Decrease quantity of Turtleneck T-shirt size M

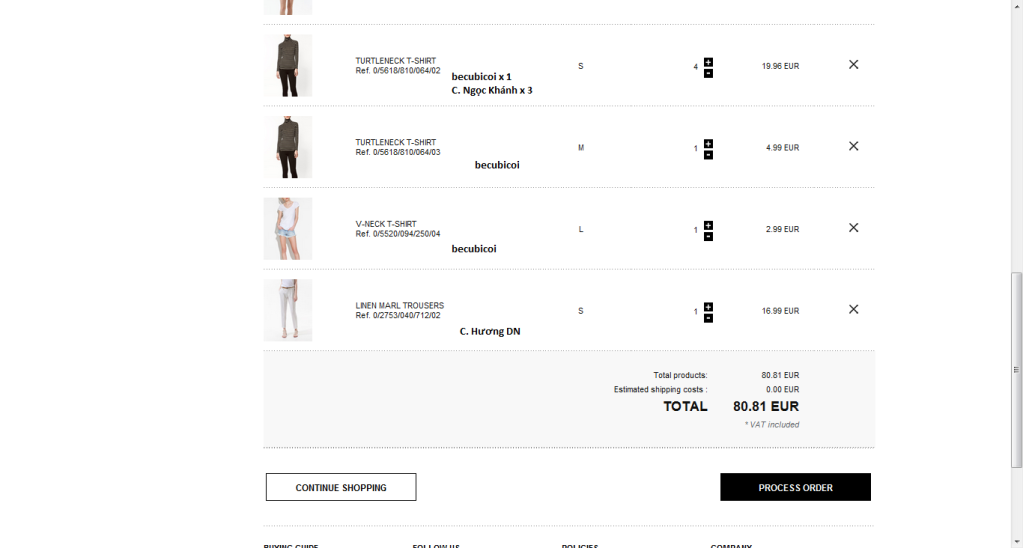[x=708, y=155]
